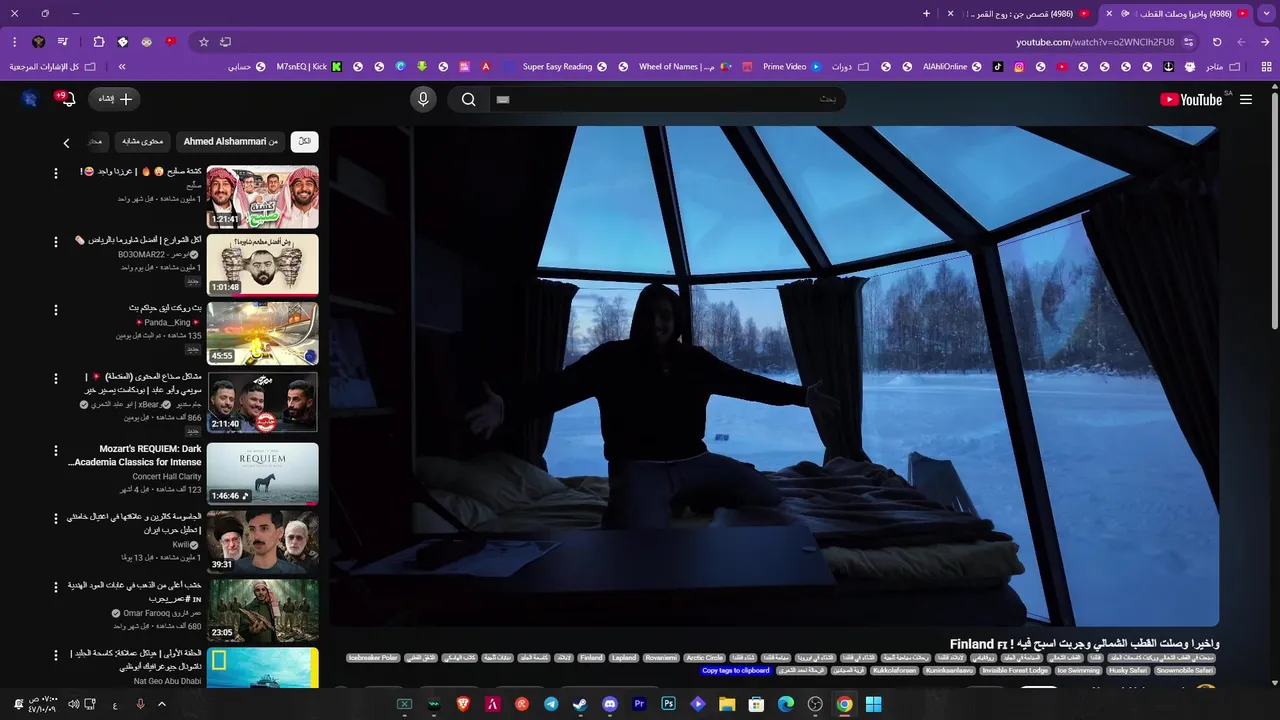Open a new browser tab
The image size is (1280, 720).
[926, 13]
